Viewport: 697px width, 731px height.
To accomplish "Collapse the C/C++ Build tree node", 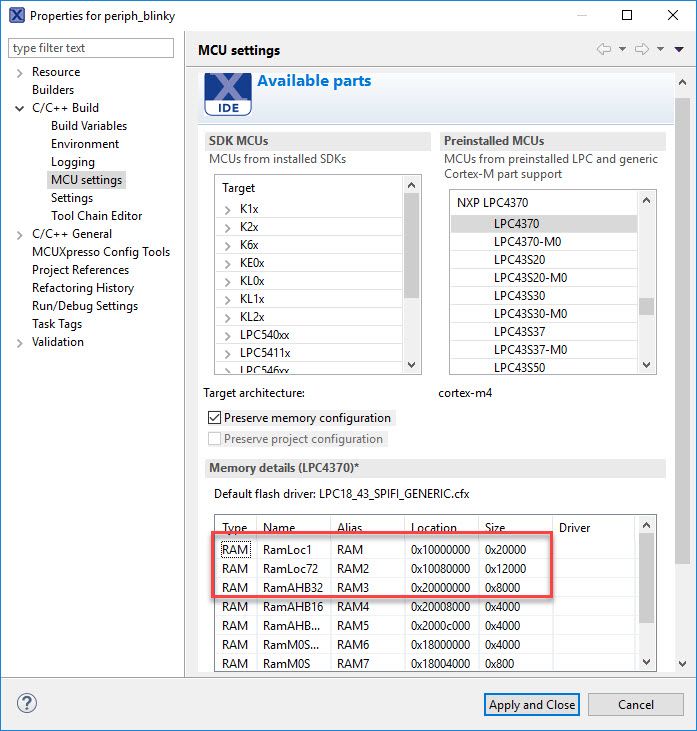I will [20, 109].
